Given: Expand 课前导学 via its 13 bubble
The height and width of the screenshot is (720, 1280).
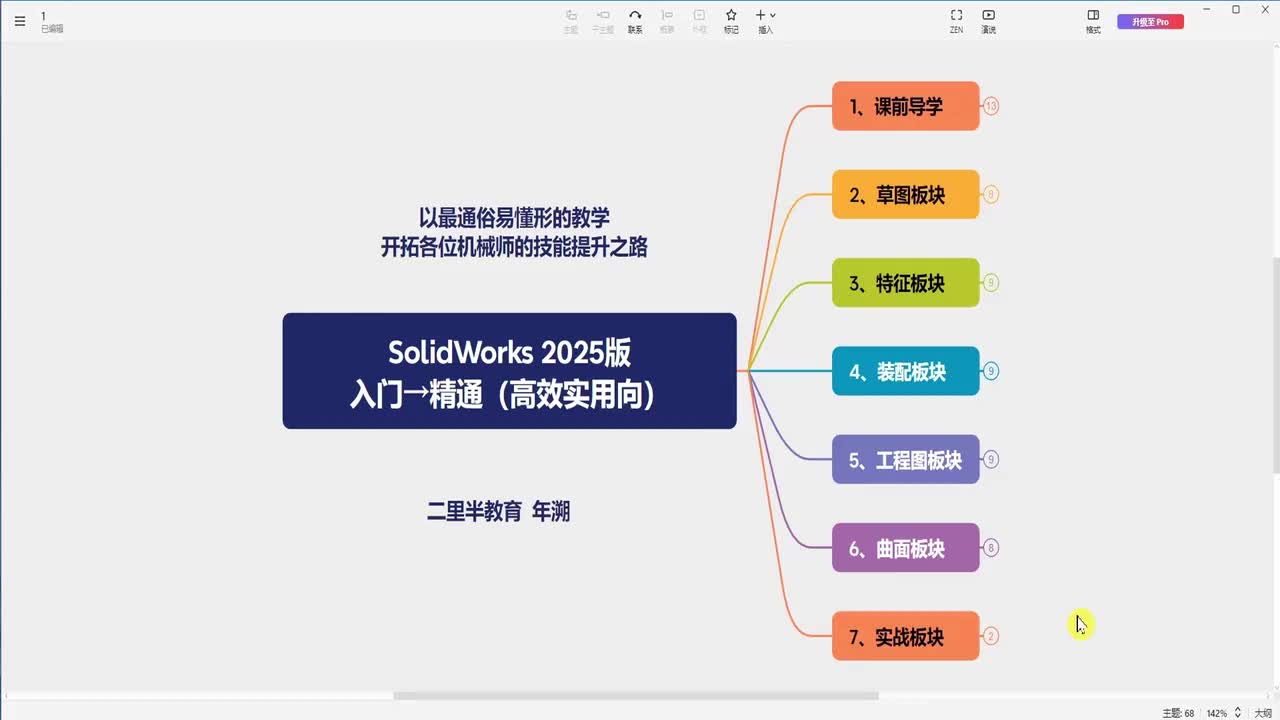Looking at the screenshot, I should point(991,106).
